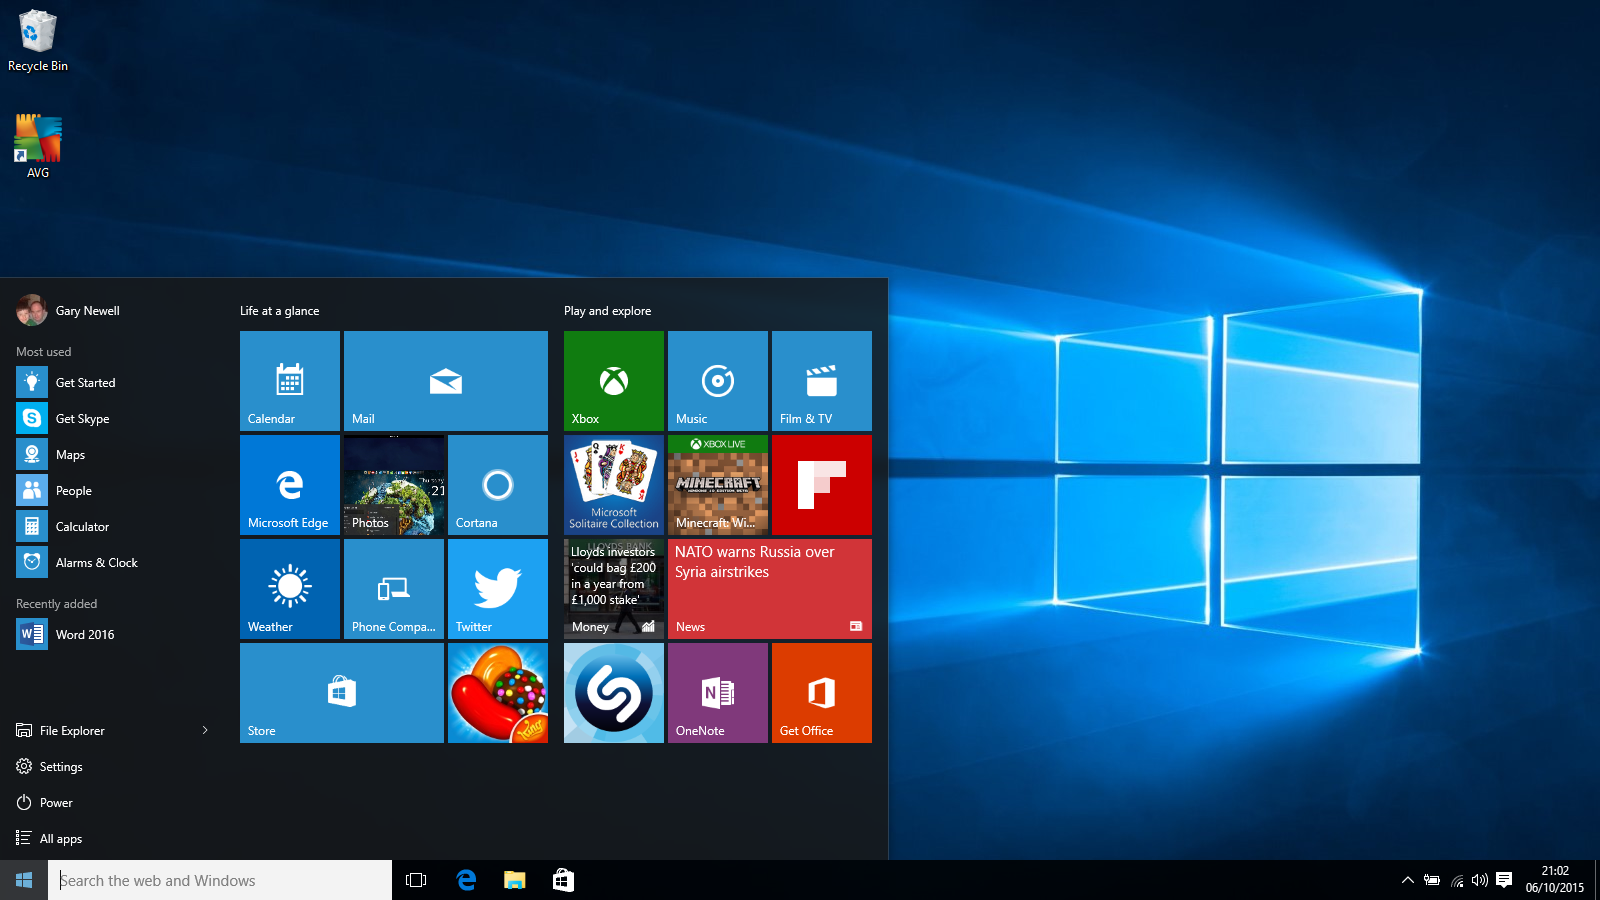Click the Get Office tile
This screenshot has height=900, width=1600.
coord(822,693)
